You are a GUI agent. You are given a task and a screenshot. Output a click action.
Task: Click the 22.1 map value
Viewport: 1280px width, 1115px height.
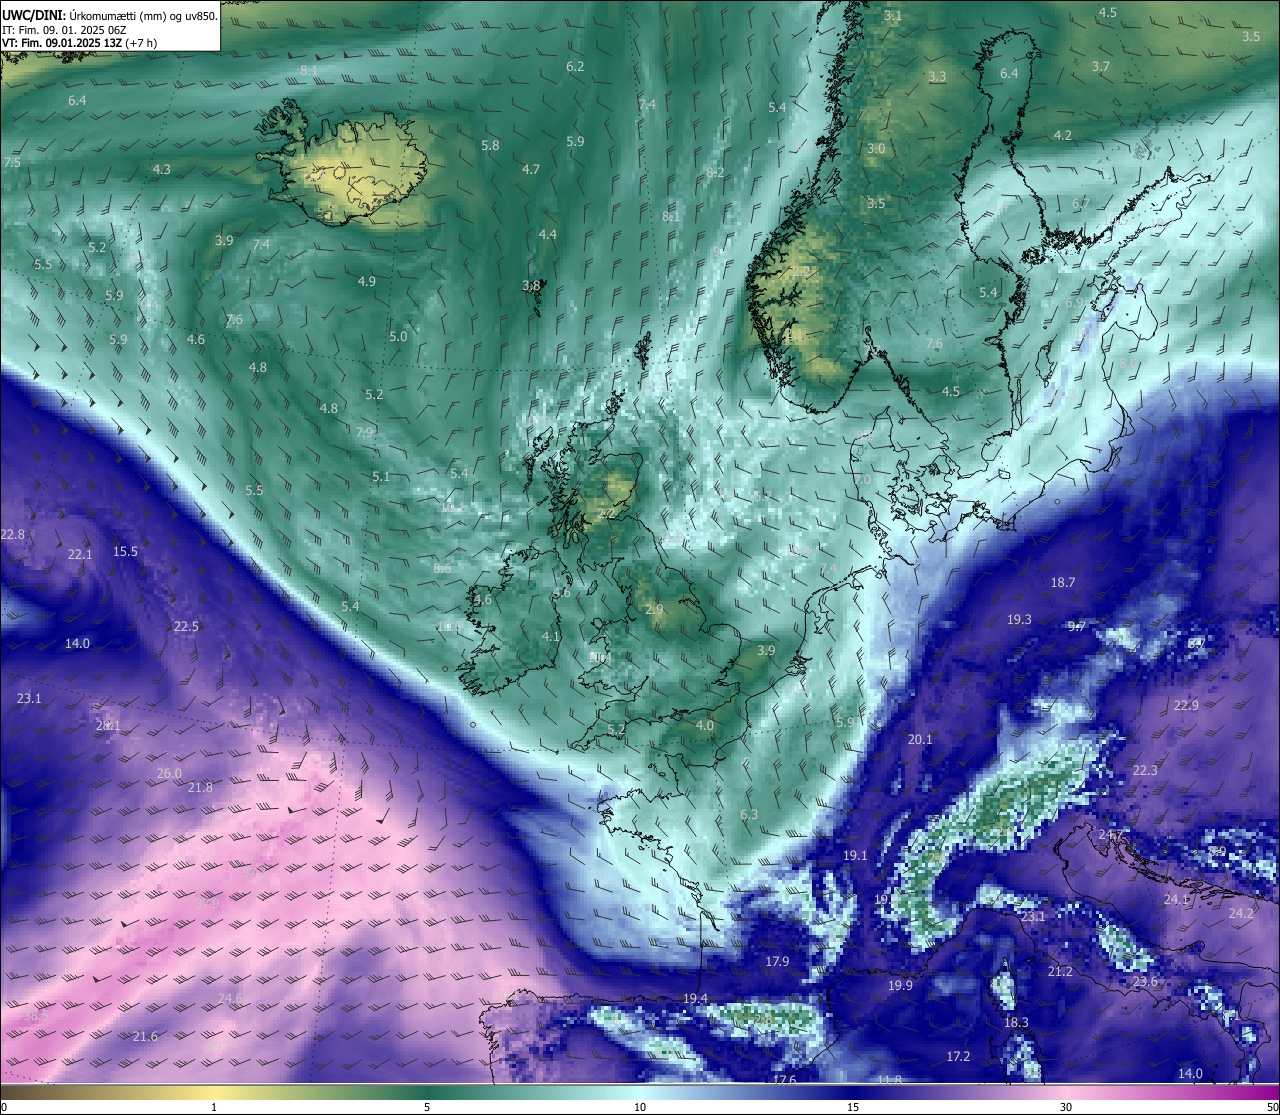tap(80, 555)
